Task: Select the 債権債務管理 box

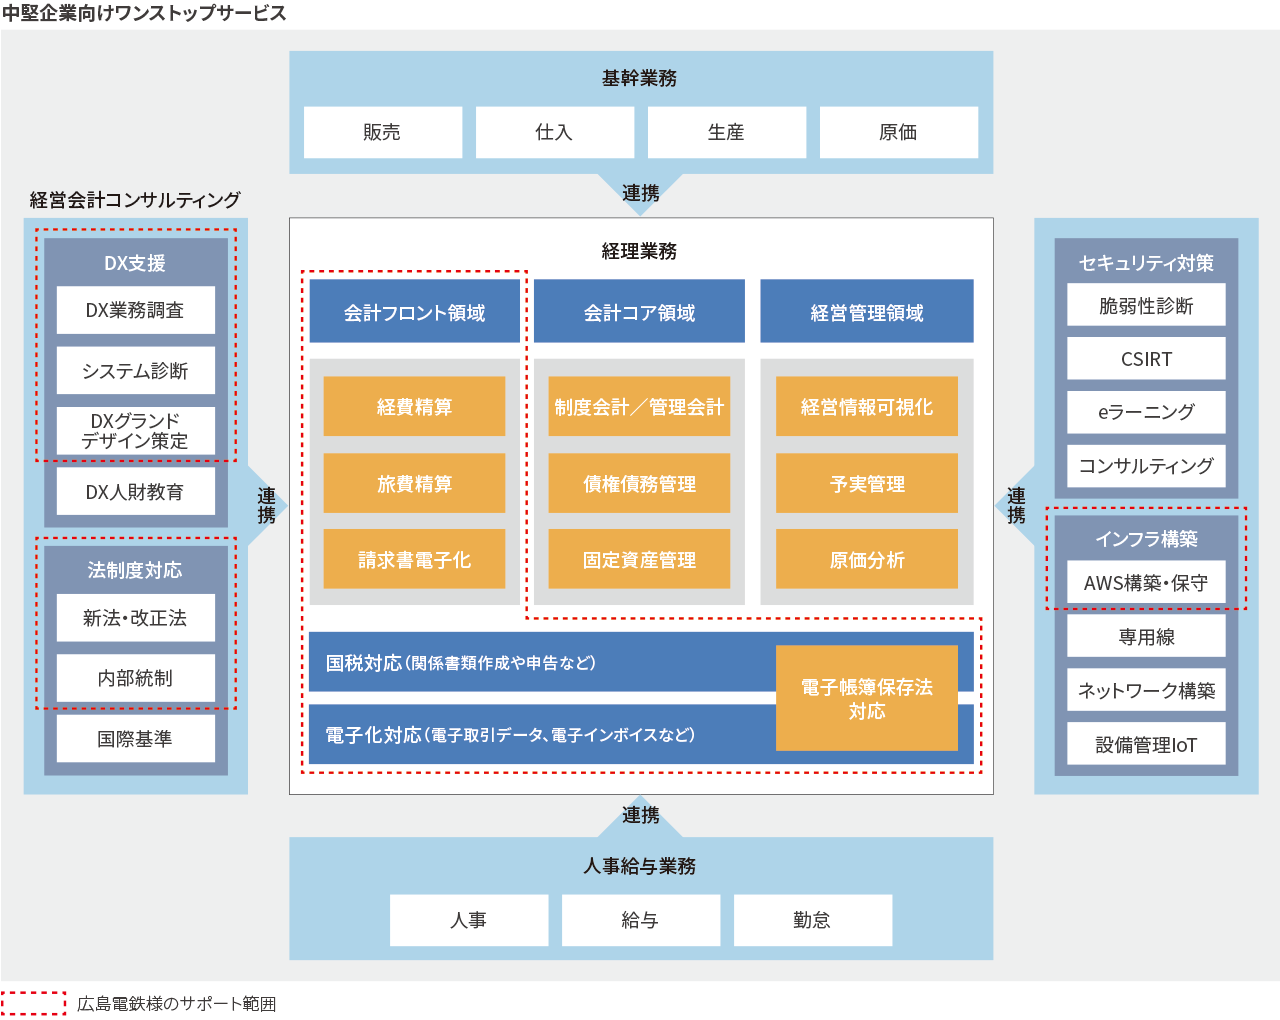Action: pos(640,483)
